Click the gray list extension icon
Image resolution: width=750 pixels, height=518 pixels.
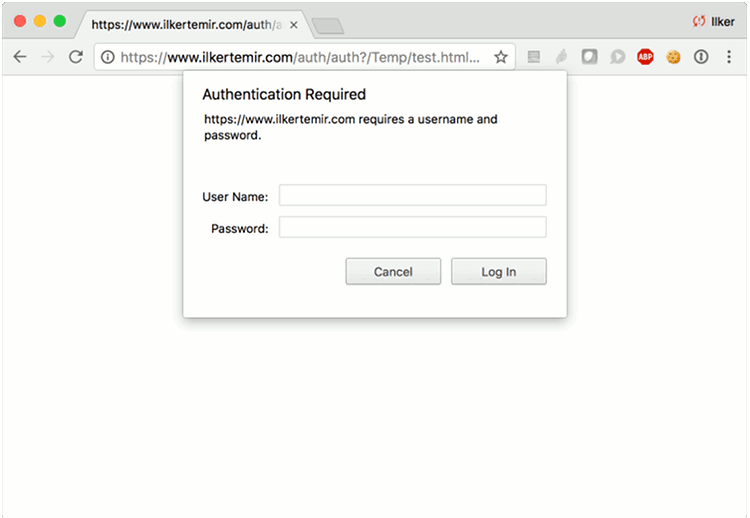click(x=534, y=57)
